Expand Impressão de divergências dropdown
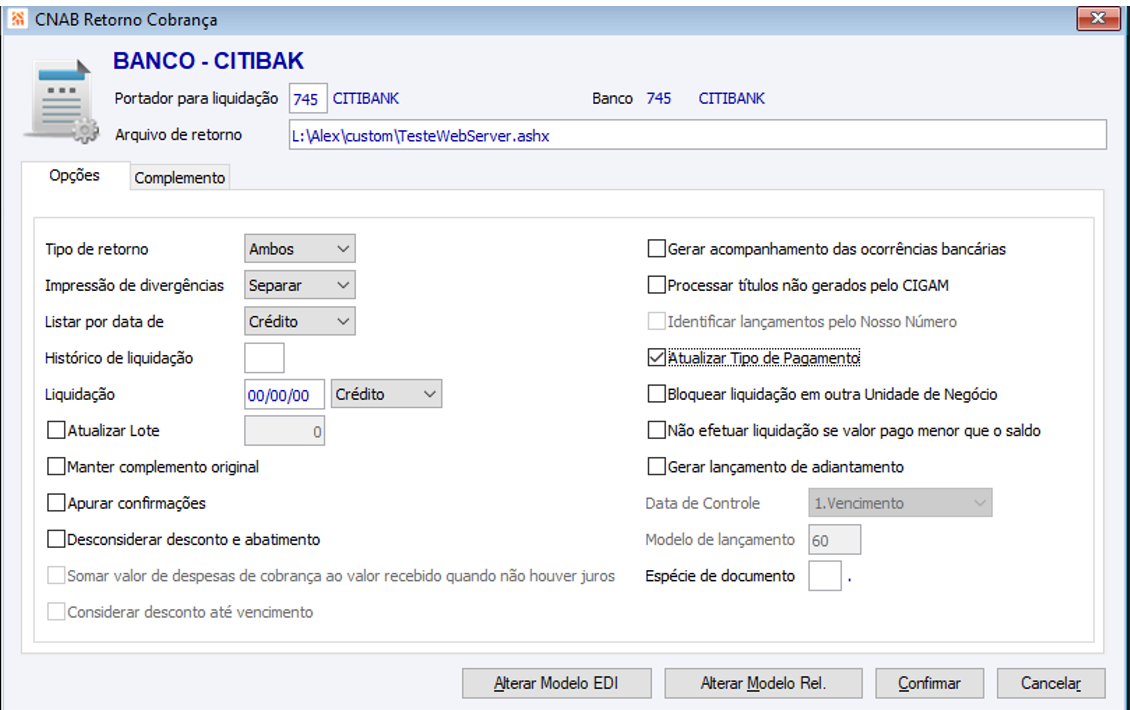The height and width of the screenshot is (710, 1130). 300,285
